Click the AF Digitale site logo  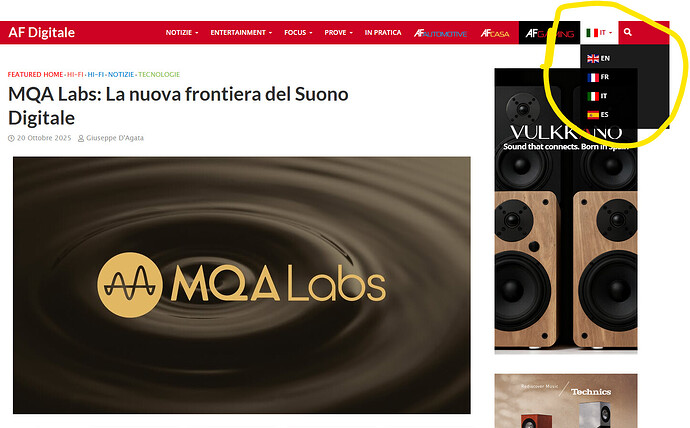tap(41, 33)
